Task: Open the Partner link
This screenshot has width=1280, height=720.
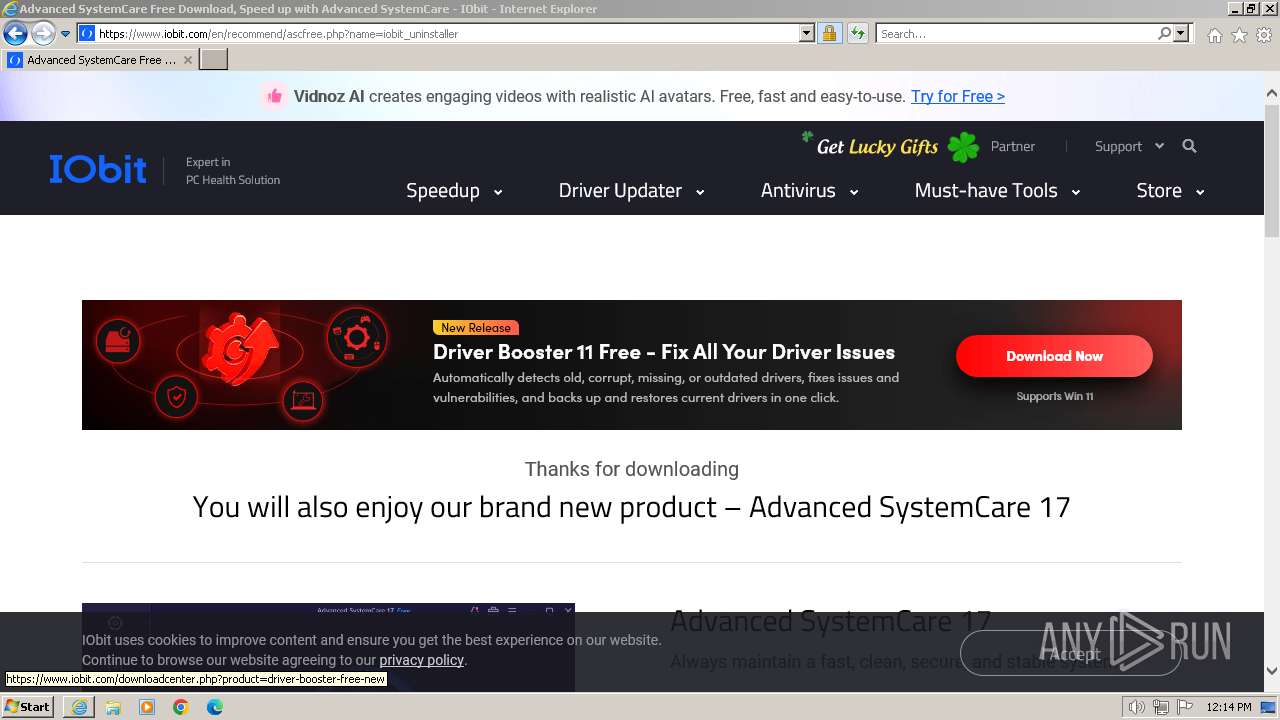Action: click(x=1012, y=146)
